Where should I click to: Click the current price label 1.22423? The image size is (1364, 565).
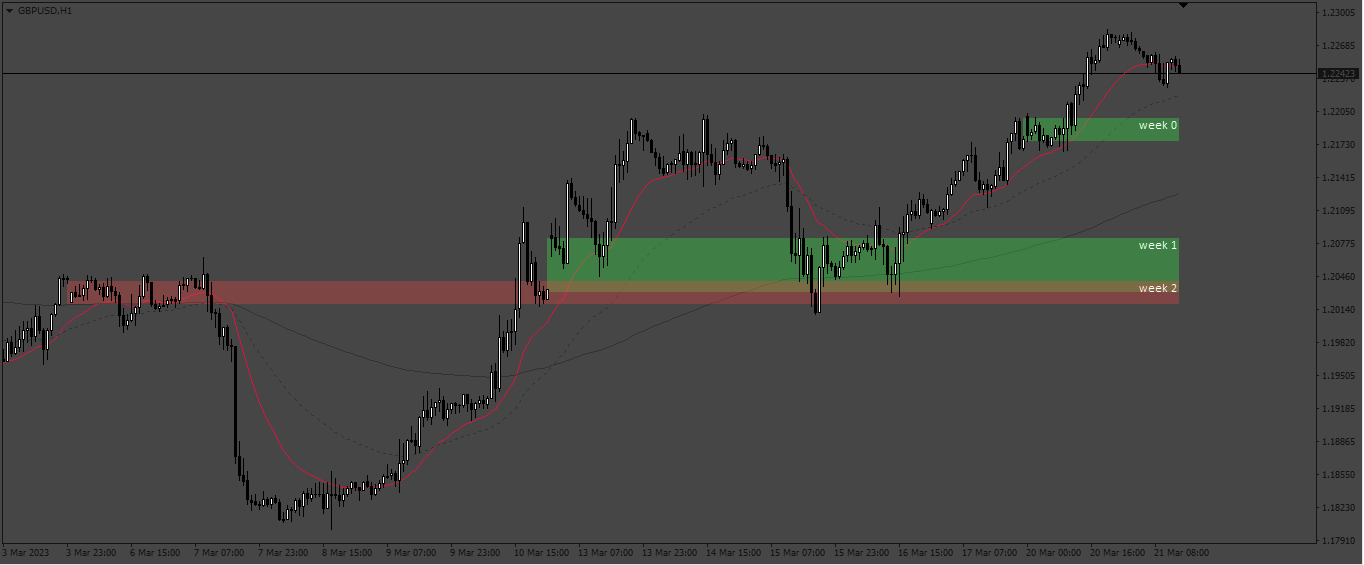tap(1338, 74)
